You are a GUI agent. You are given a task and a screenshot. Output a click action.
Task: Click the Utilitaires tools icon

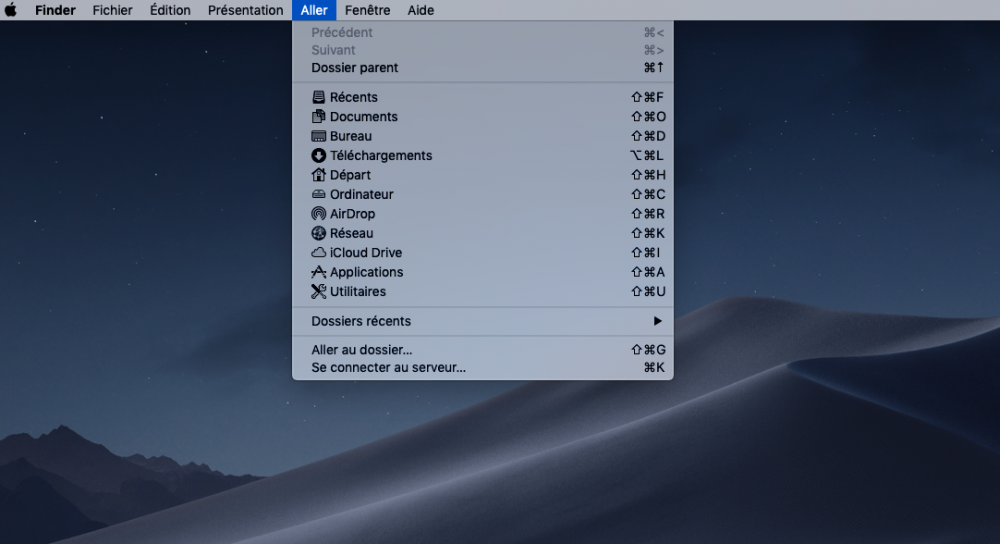point(318,291)
